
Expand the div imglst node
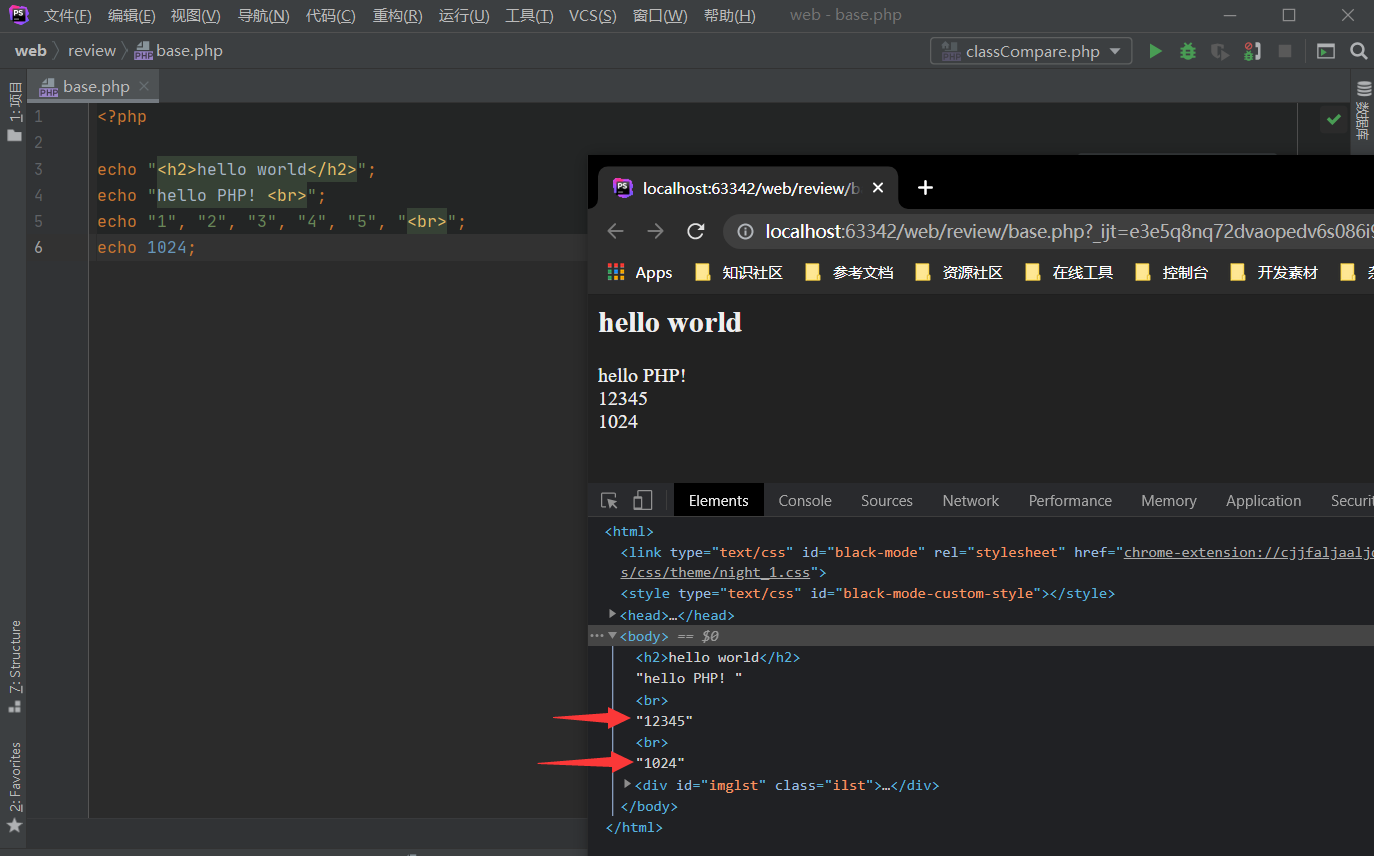[628, 784]
